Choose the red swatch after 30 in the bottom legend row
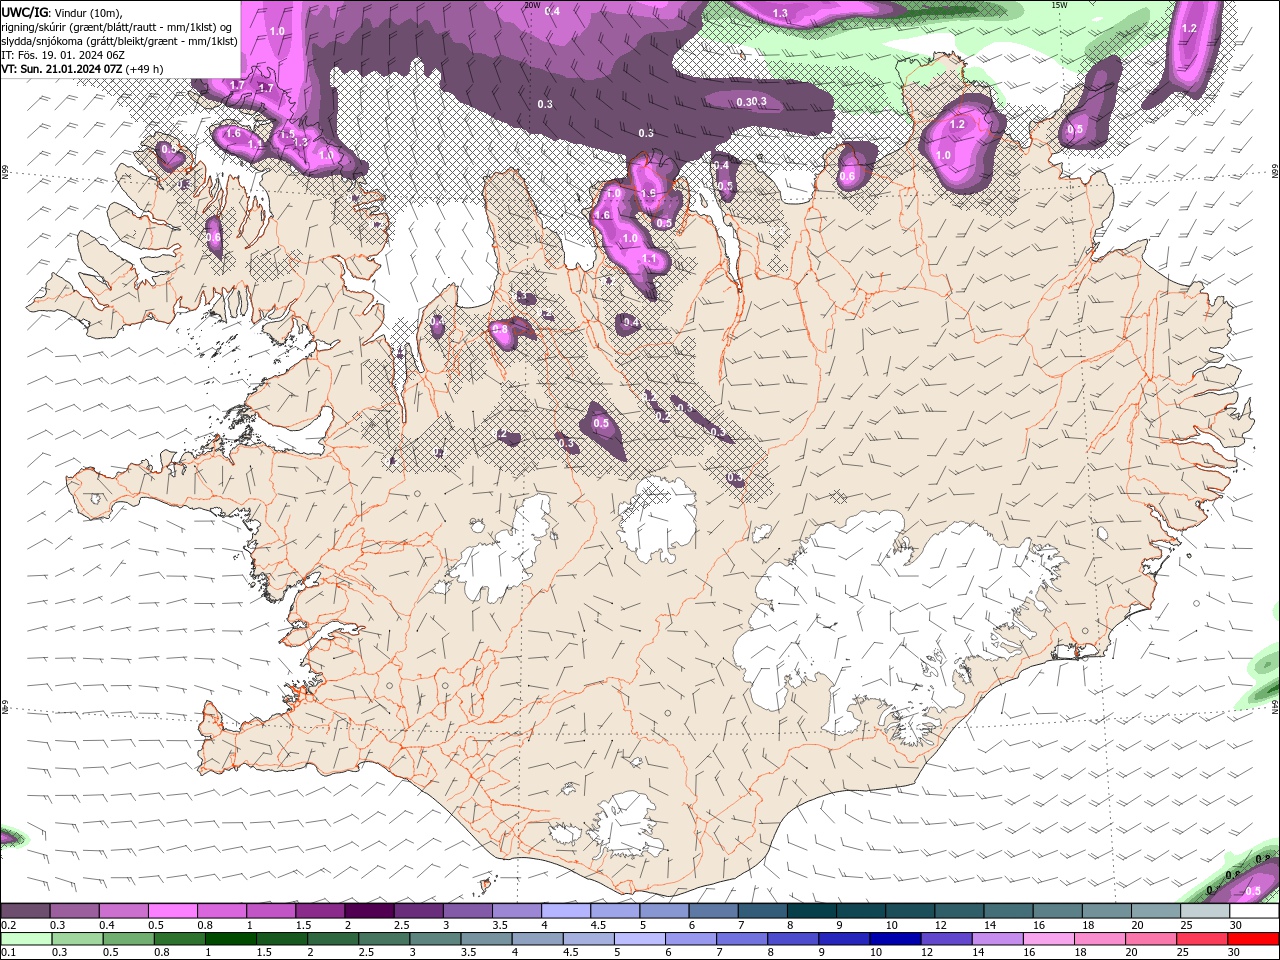 [x=1254, y=938]
